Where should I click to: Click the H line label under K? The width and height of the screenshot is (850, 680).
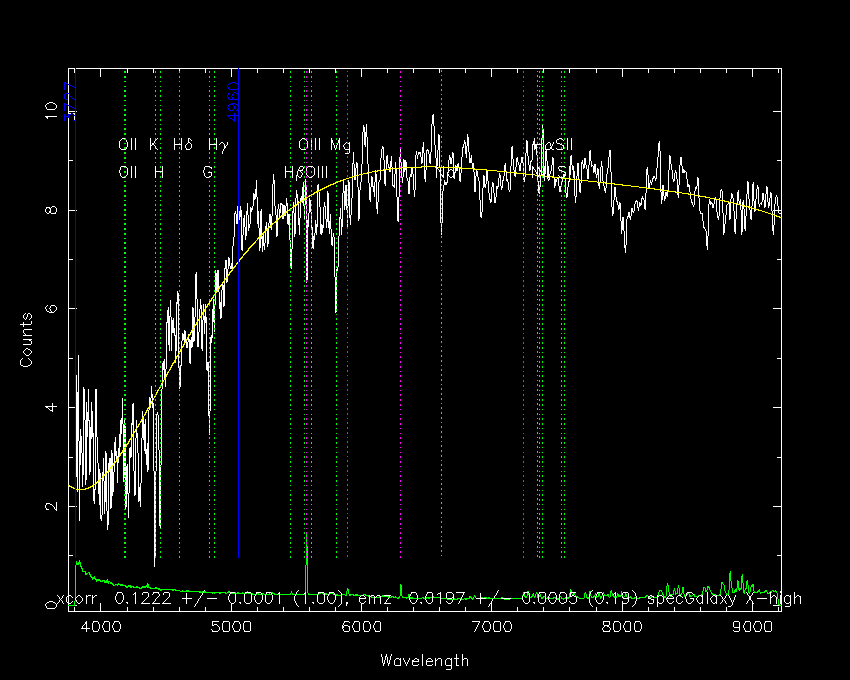pos(158,172)
